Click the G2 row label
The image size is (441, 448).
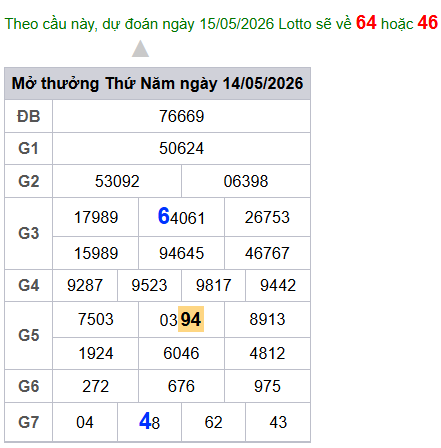tap(29, 181)
